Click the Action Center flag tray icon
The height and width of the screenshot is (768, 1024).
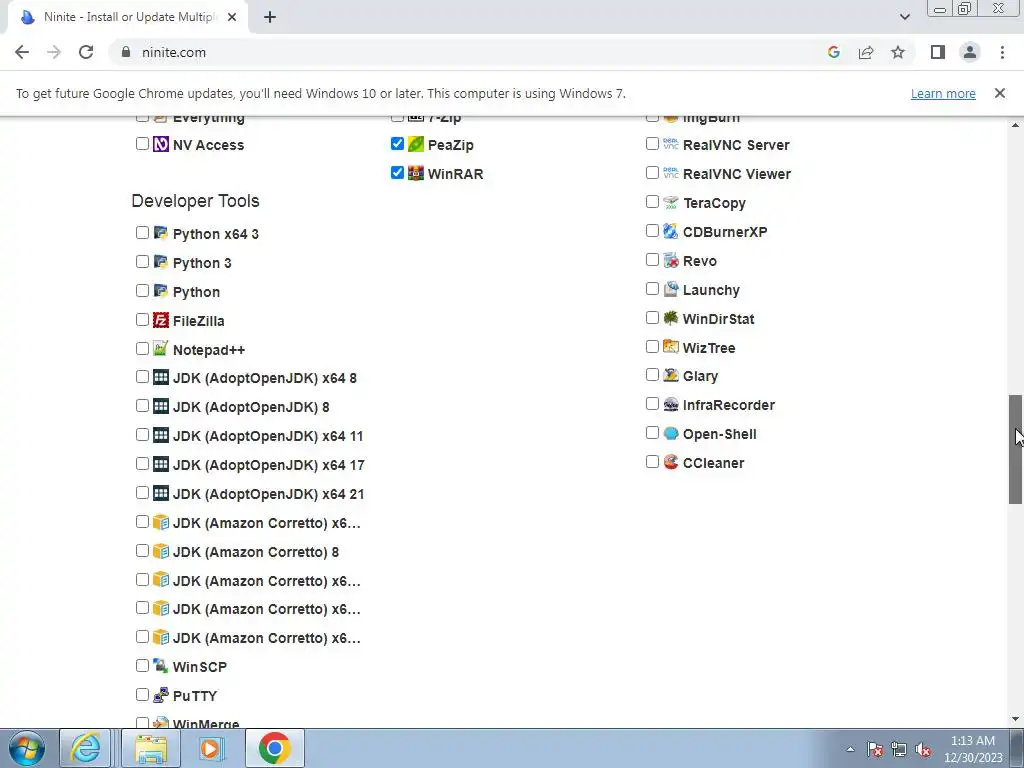(875, 749)
